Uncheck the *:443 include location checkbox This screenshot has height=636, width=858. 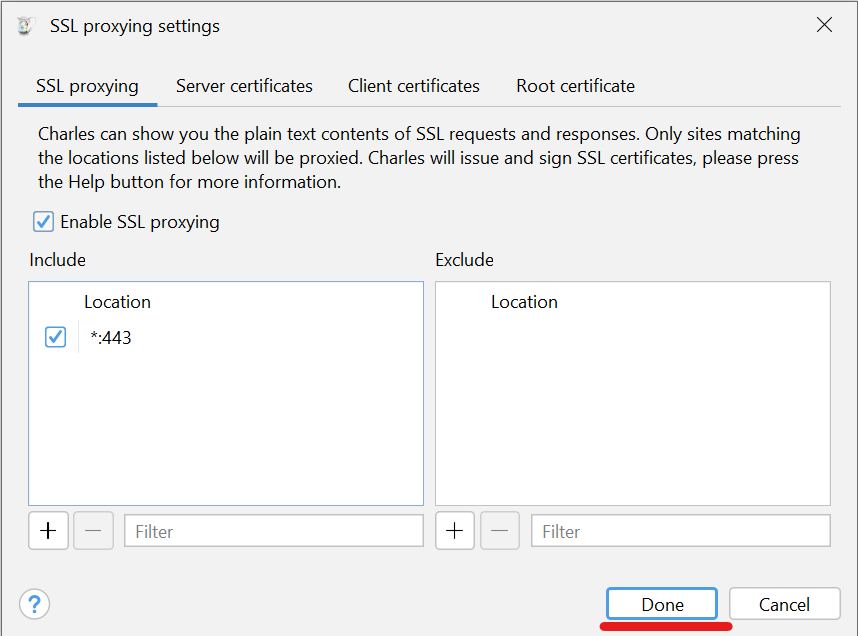[x=56, y=338]
